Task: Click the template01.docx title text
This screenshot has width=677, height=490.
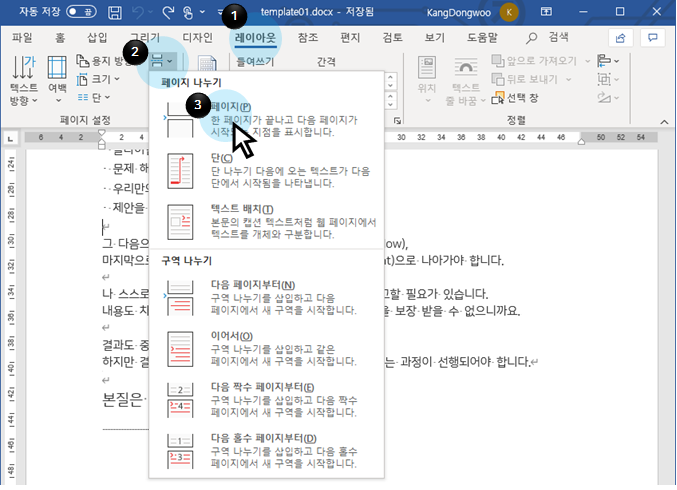Action: (297, 12)
